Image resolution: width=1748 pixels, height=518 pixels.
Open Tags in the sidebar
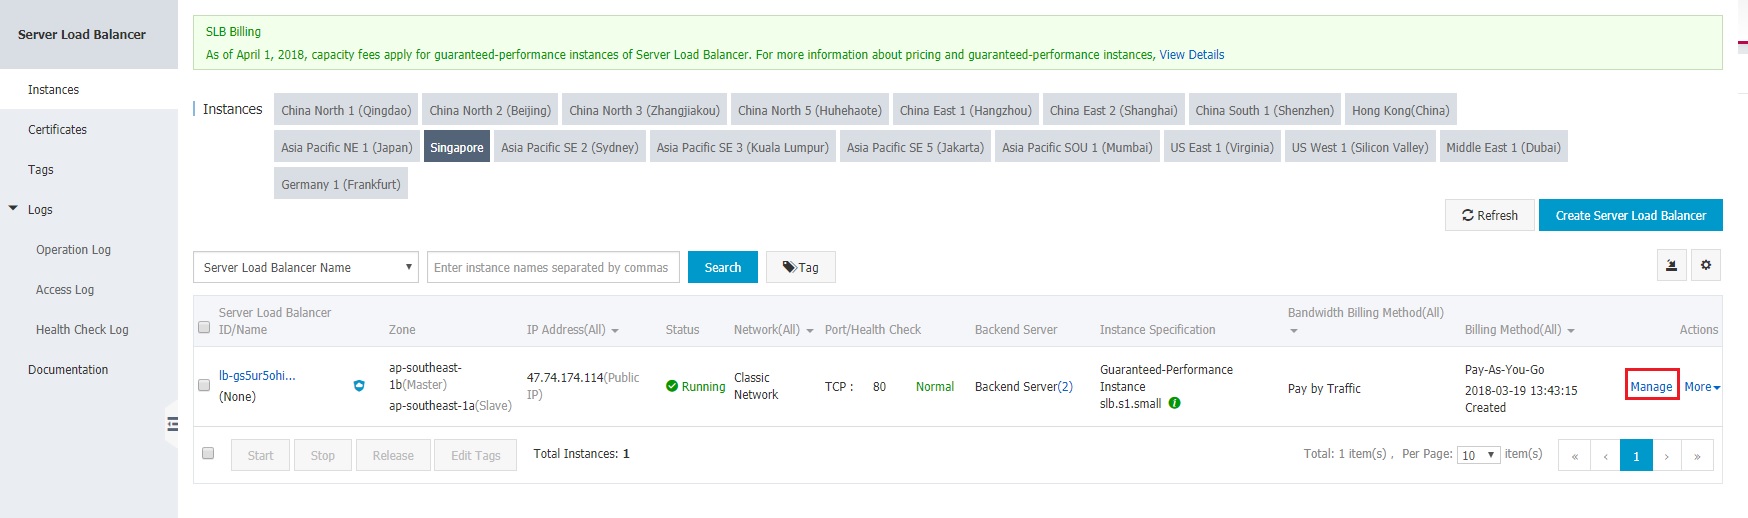(x=89, y=169)
